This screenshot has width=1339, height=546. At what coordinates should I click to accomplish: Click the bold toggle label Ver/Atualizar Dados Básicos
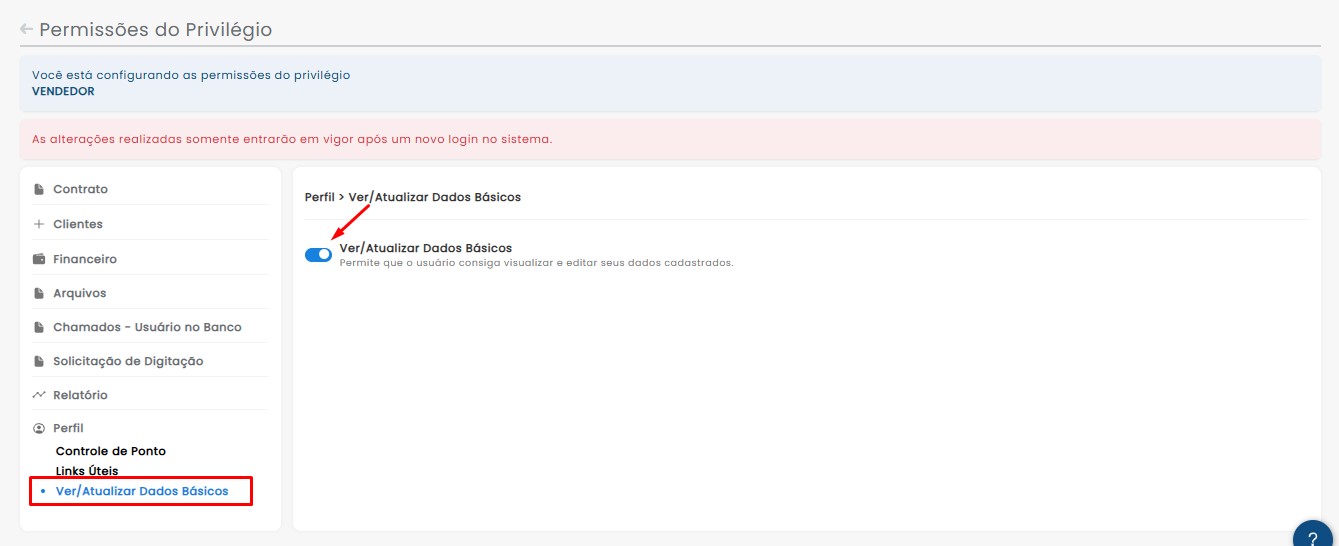tap(426, 247)
